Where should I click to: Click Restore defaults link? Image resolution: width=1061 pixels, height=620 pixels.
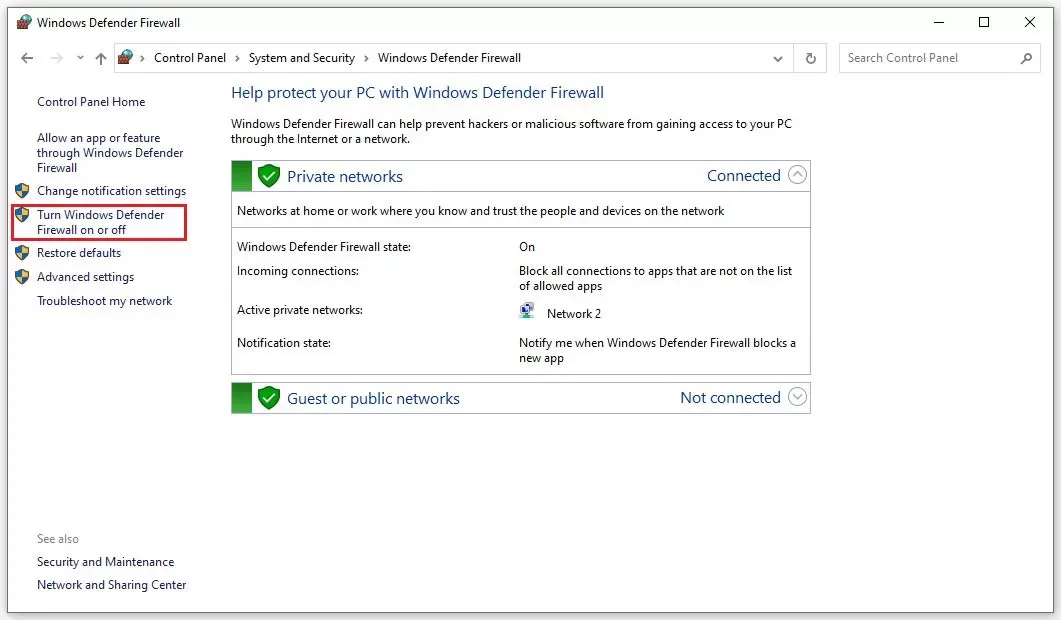click(x=79, y=253)
